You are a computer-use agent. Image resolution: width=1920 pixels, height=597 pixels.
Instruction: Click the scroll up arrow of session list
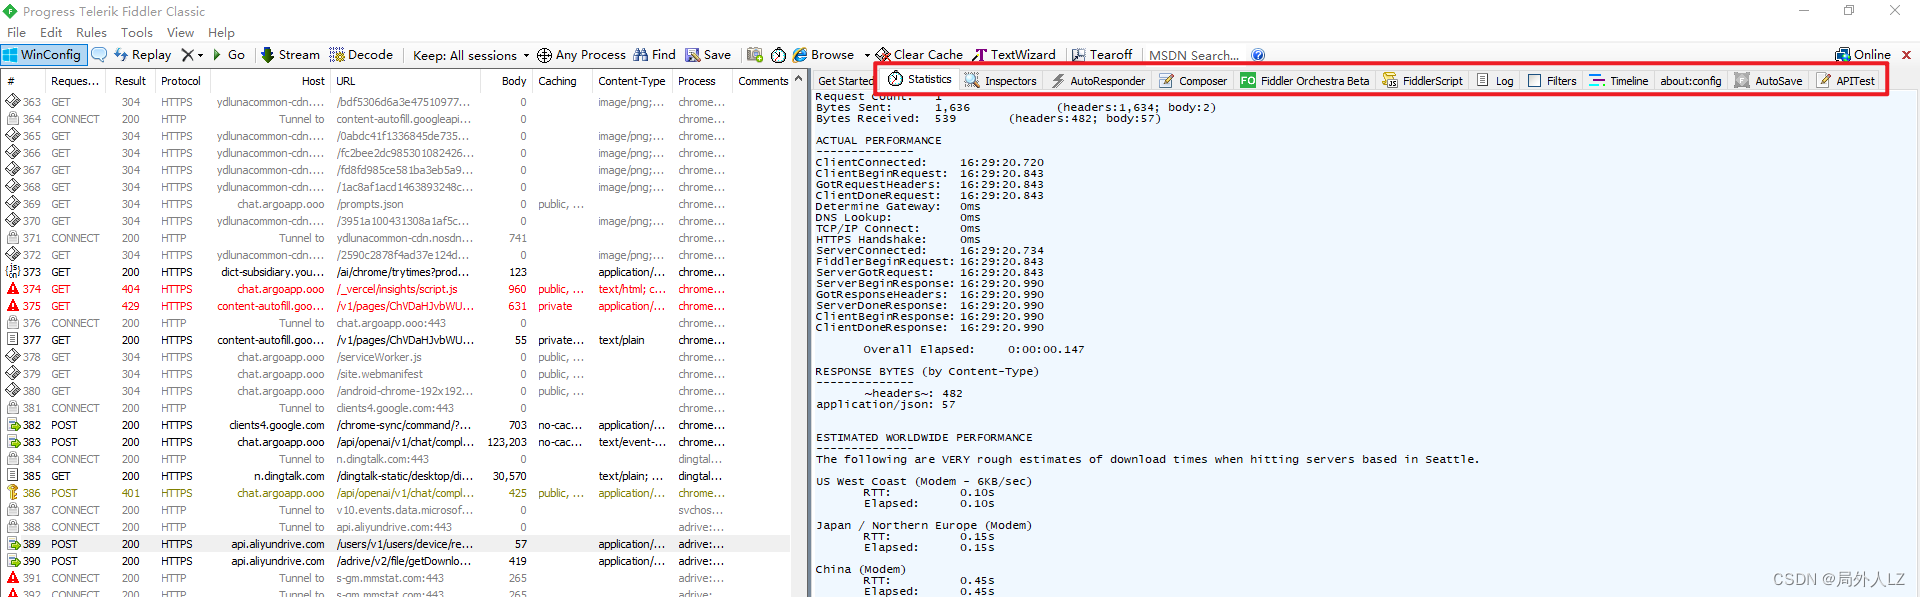pos(798,80)
